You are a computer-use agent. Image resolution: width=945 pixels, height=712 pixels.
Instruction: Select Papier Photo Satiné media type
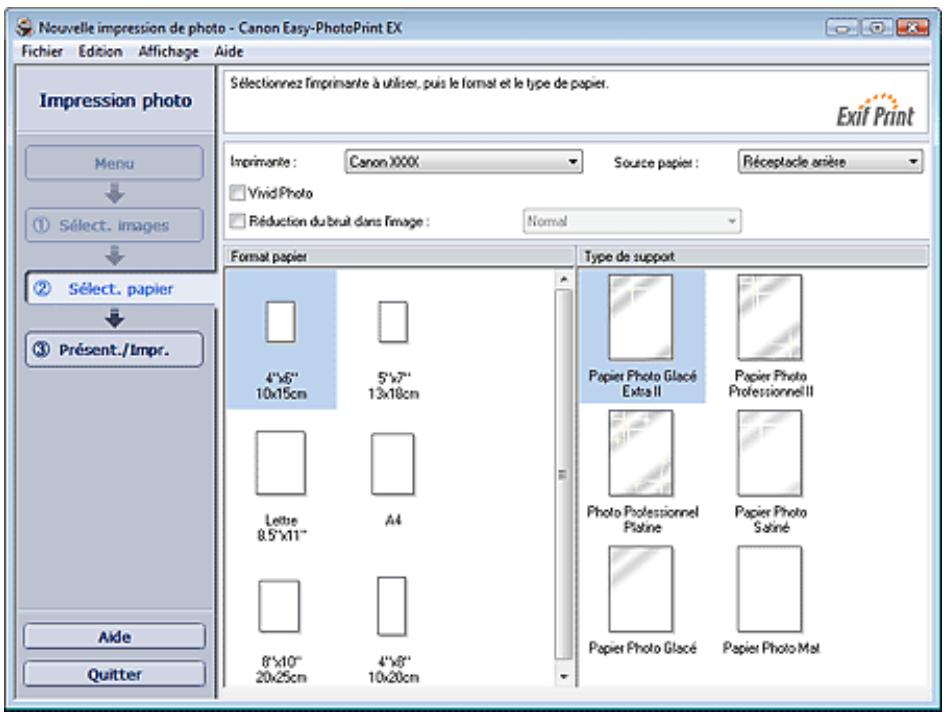(770, 472)
